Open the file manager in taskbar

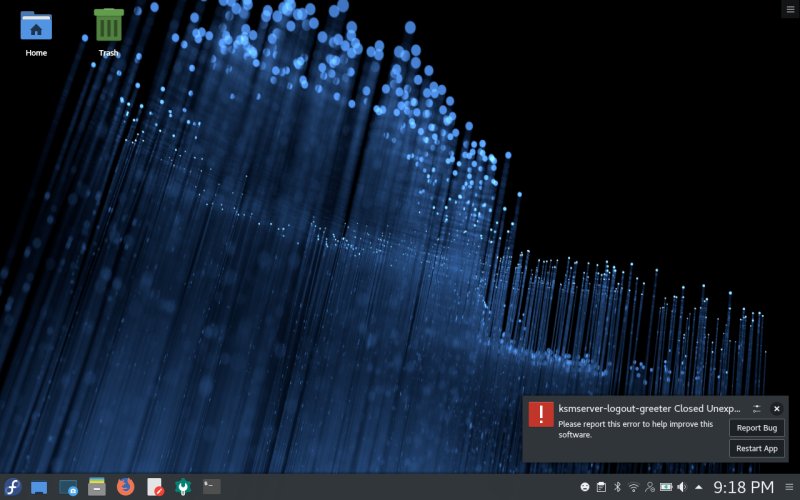pos(96,487)
